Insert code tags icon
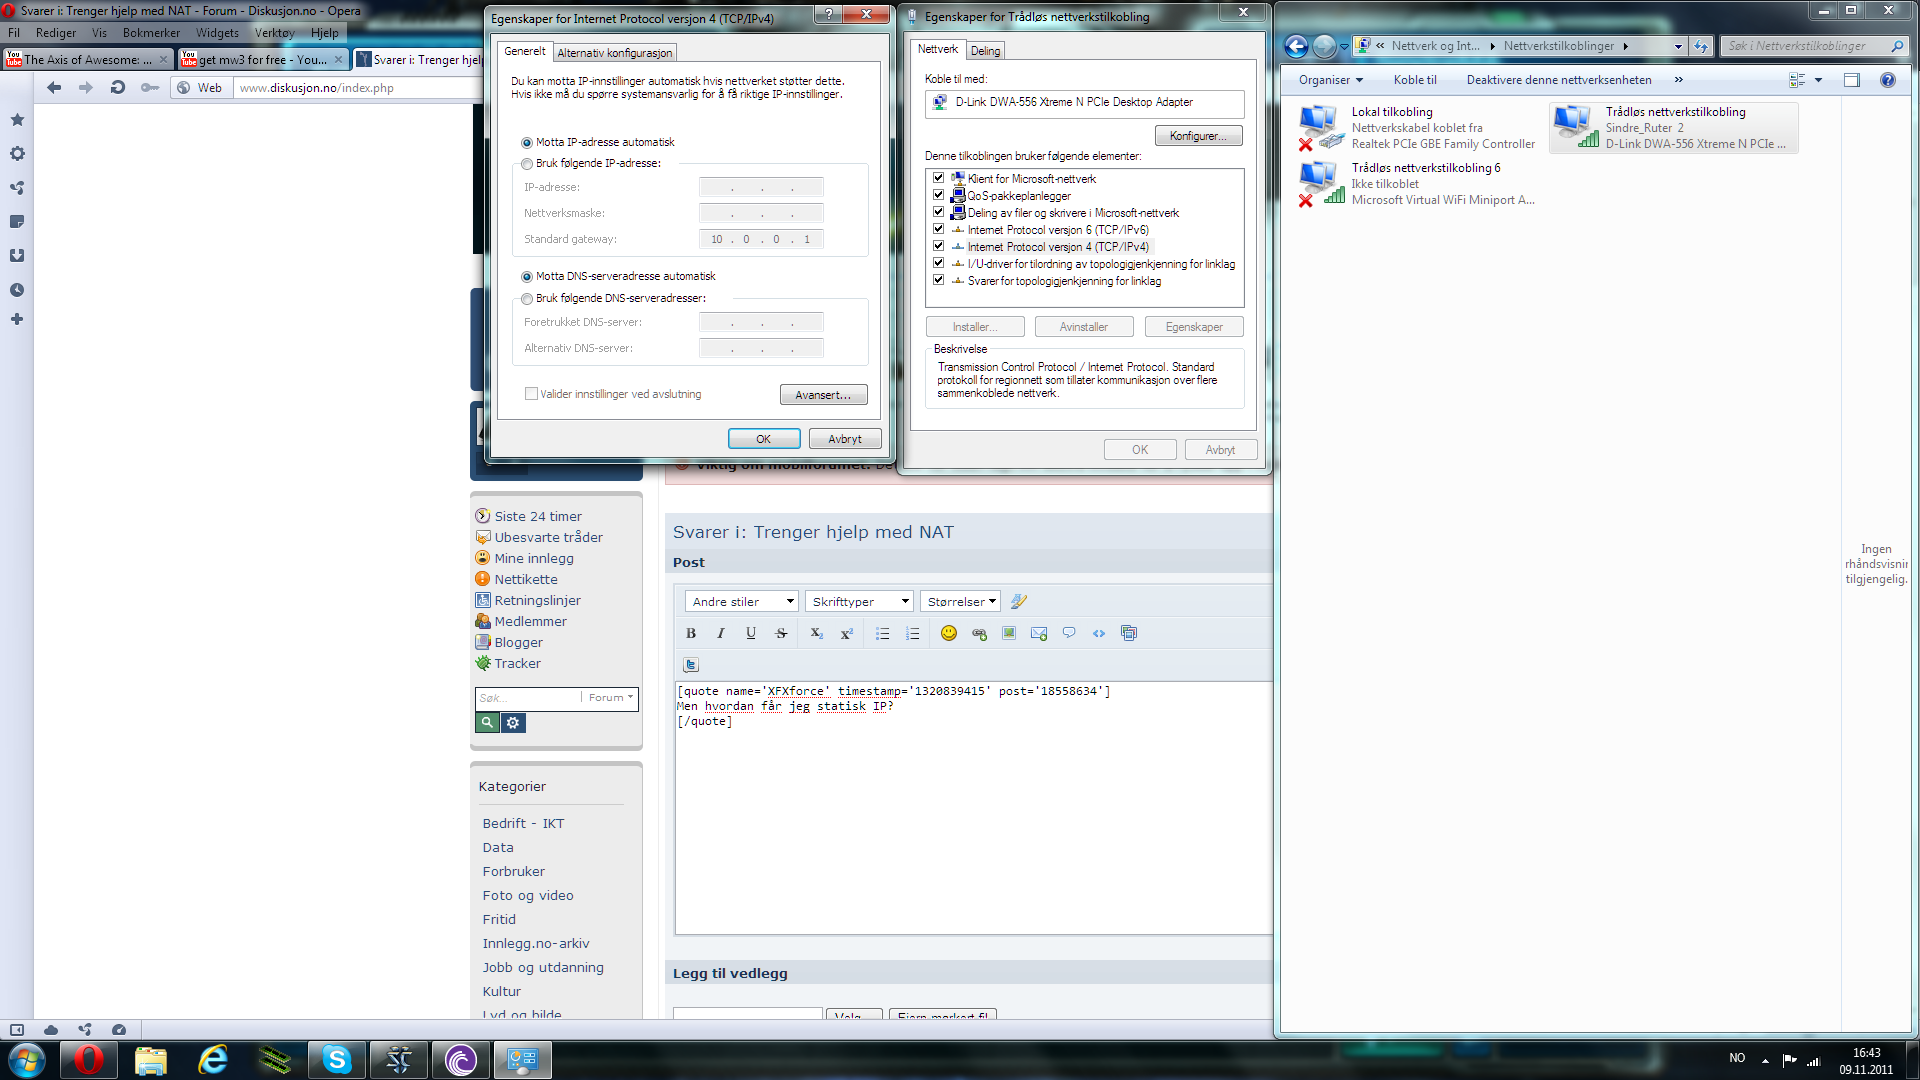 point(1099,633)
